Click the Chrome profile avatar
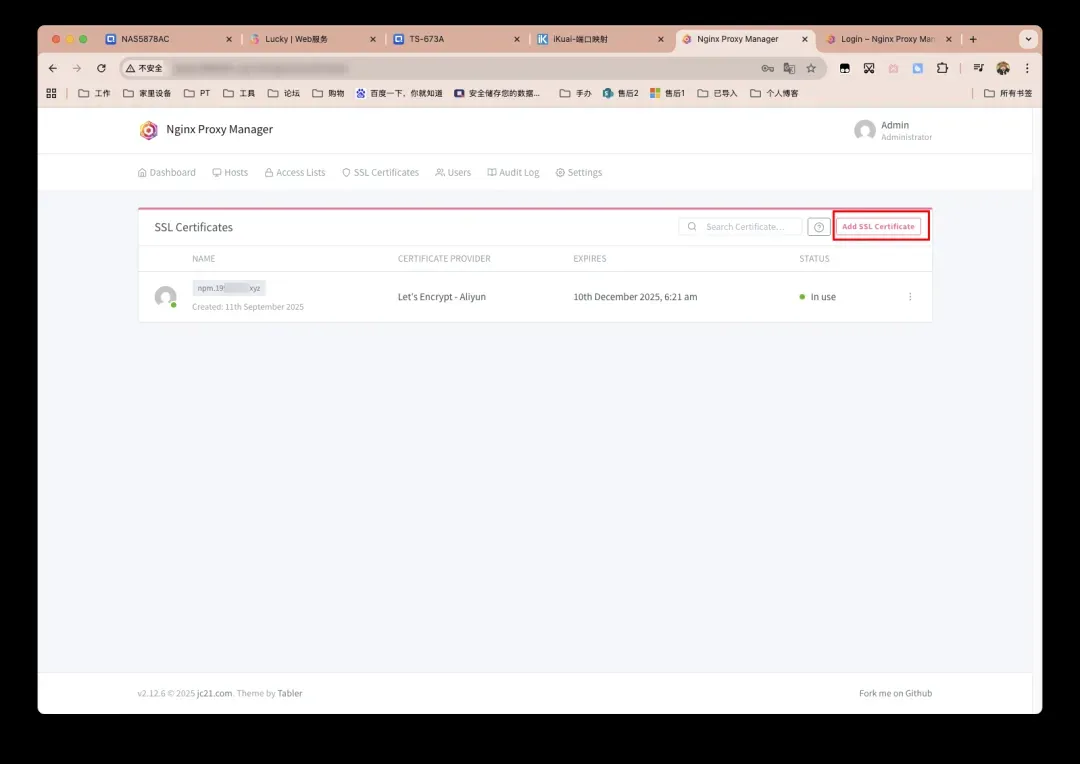Image resolution: width=1080 pixels, height=764 pixels. [x=1003, y=68]
